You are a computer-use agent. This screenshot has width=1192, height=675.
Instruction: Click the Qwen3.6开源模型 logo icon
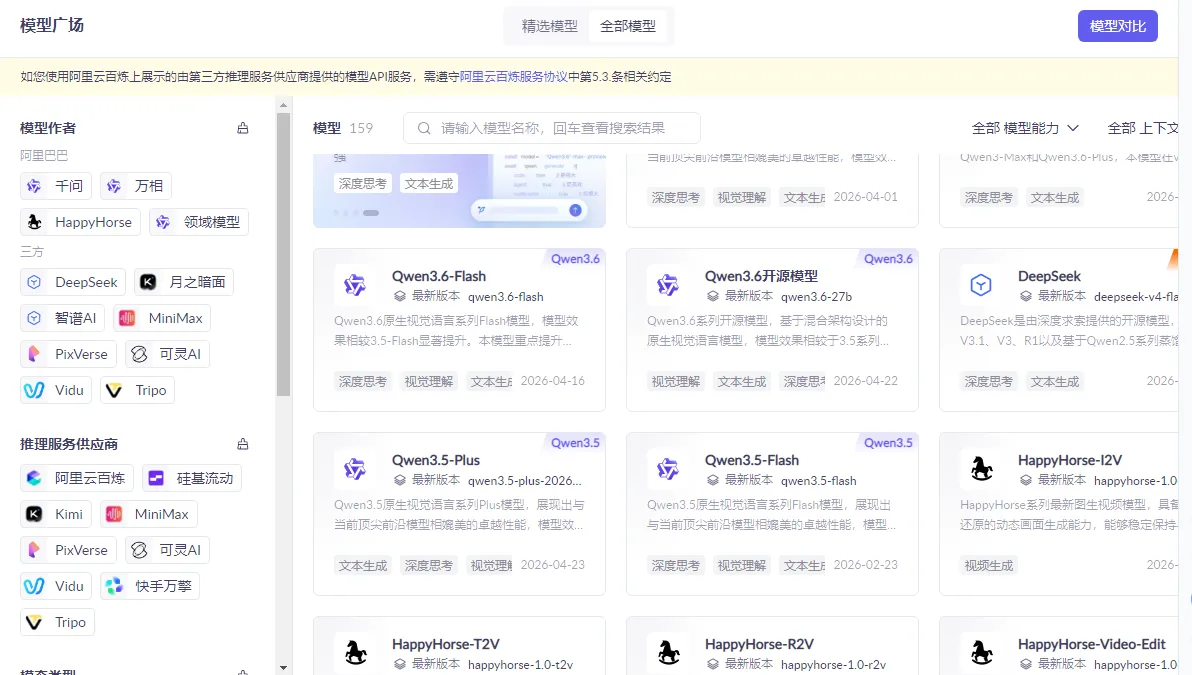[x=667, y=285]
